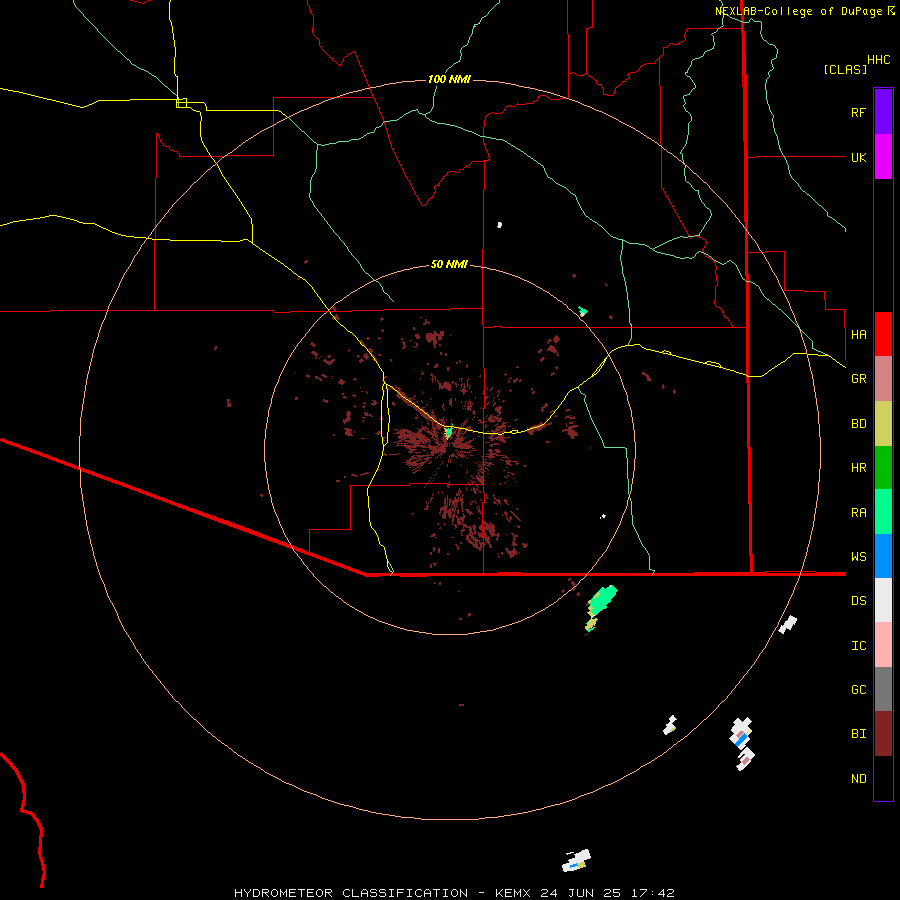Viewport: 900px width, 900px height.
Task: Click the GC gray legend color swatch
Action: (883, 689)
